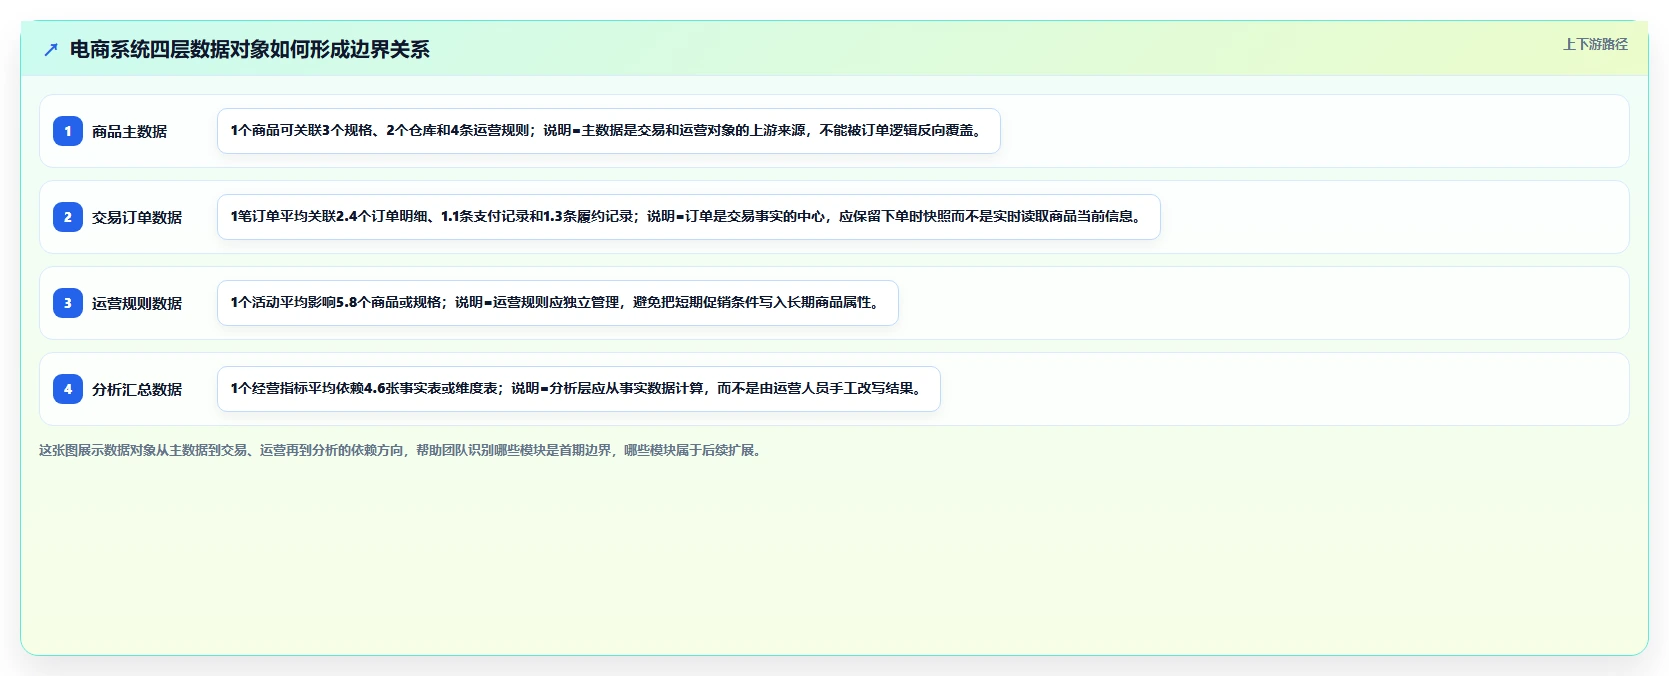Select the 交易订单数据 row label
Image resolution: width=1669 pixels, height=676 pixels.
click(x=137, y=217)
